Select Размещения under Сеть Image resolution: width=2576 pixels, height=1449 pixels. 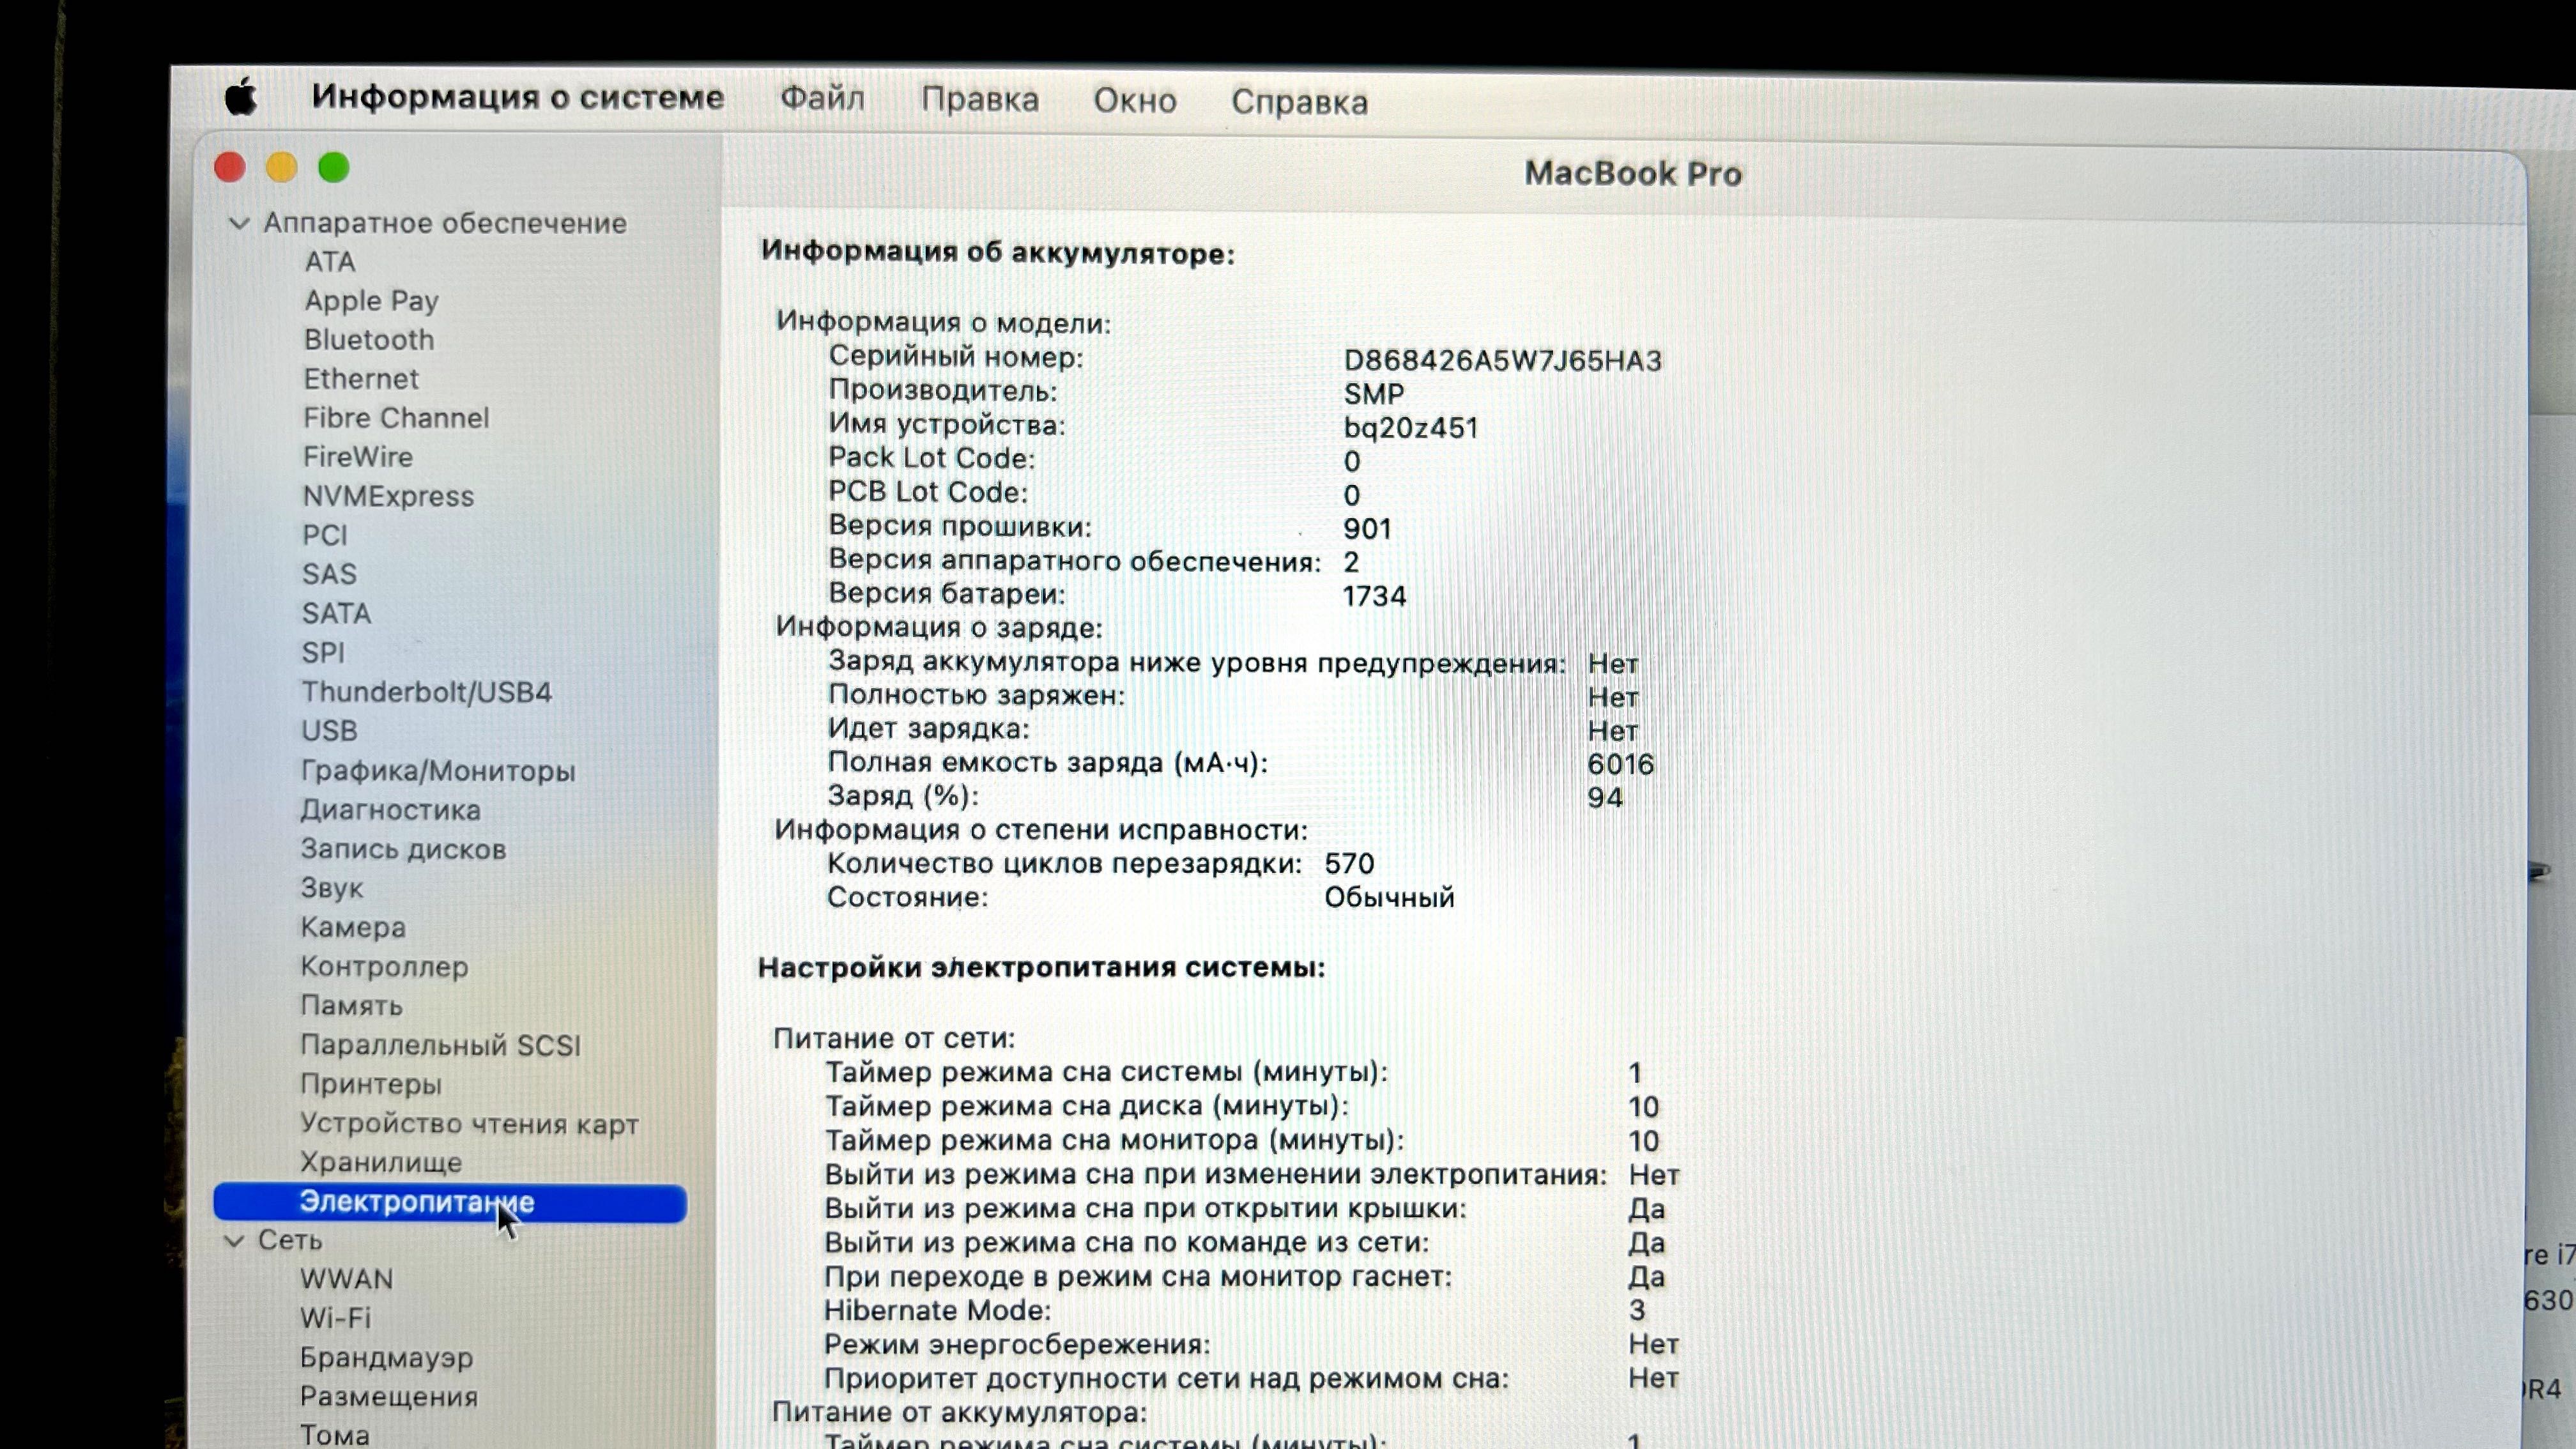coord(388,1397)
